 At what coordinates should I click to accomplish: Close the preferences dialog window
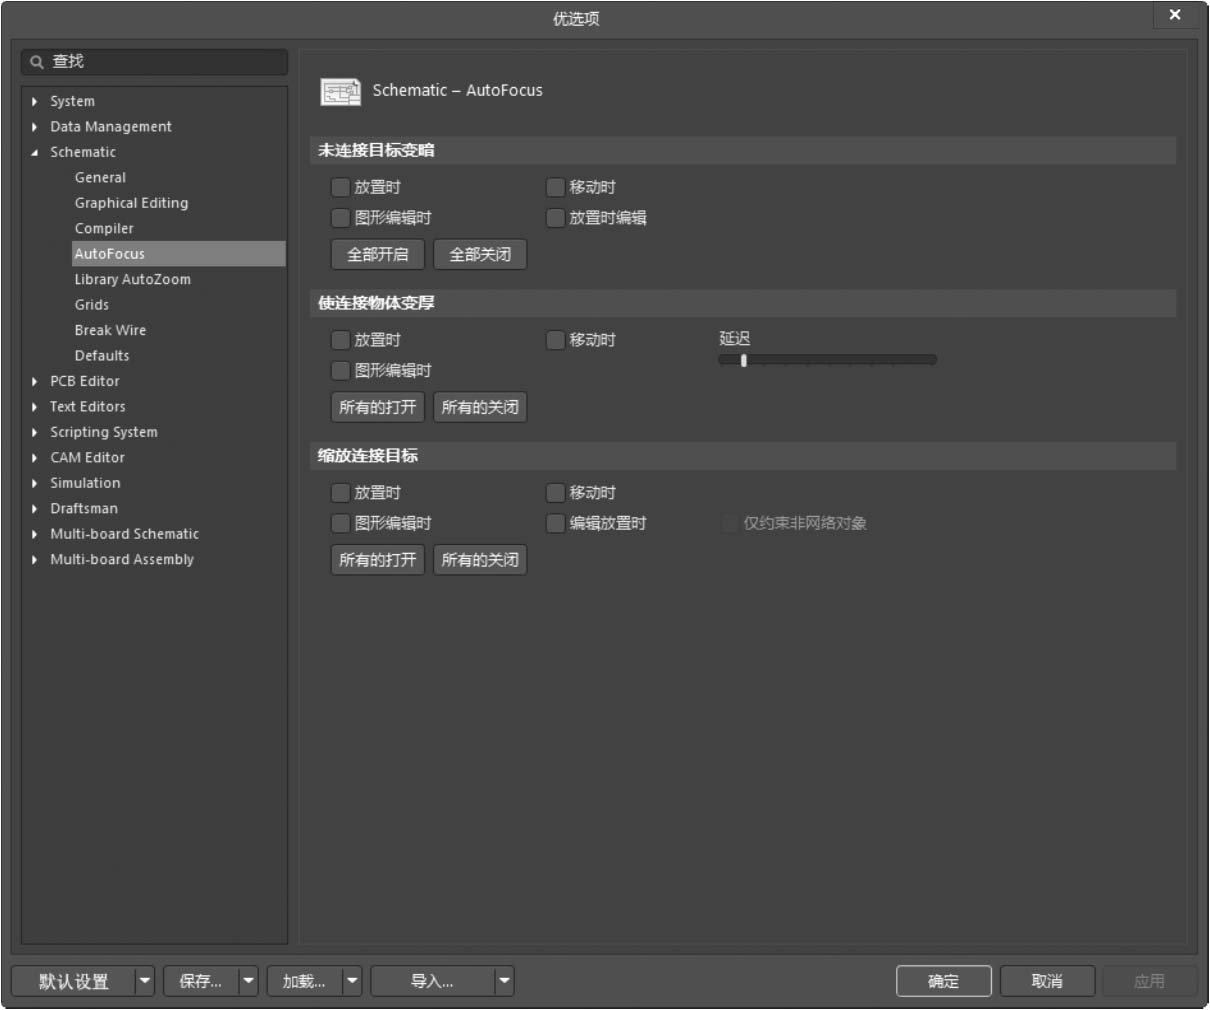pos(1174,15)
